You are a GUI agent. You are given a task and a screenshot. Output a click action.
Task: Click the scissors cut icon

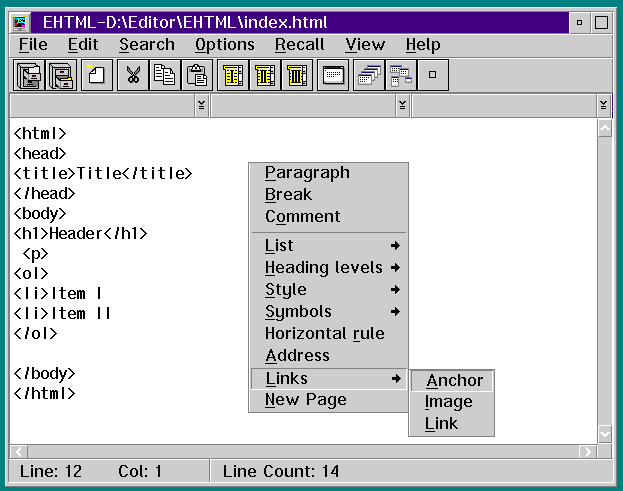tap(132, 76)
